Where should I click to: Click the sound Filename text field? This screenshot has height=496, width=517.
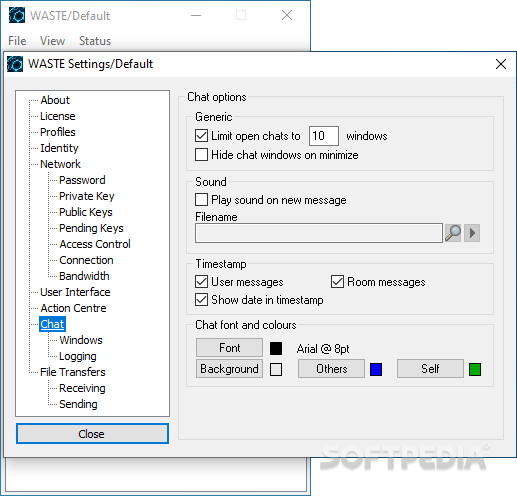click(x=319, y=233)
